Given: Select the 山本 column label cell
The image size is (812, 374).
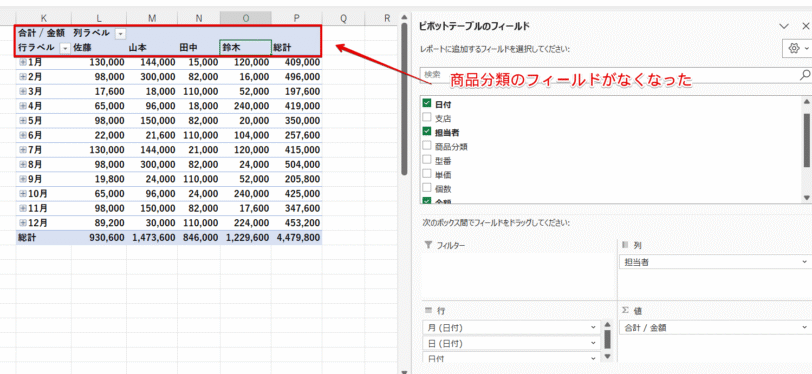Looking at the screenshot, I should click(152, 48).
